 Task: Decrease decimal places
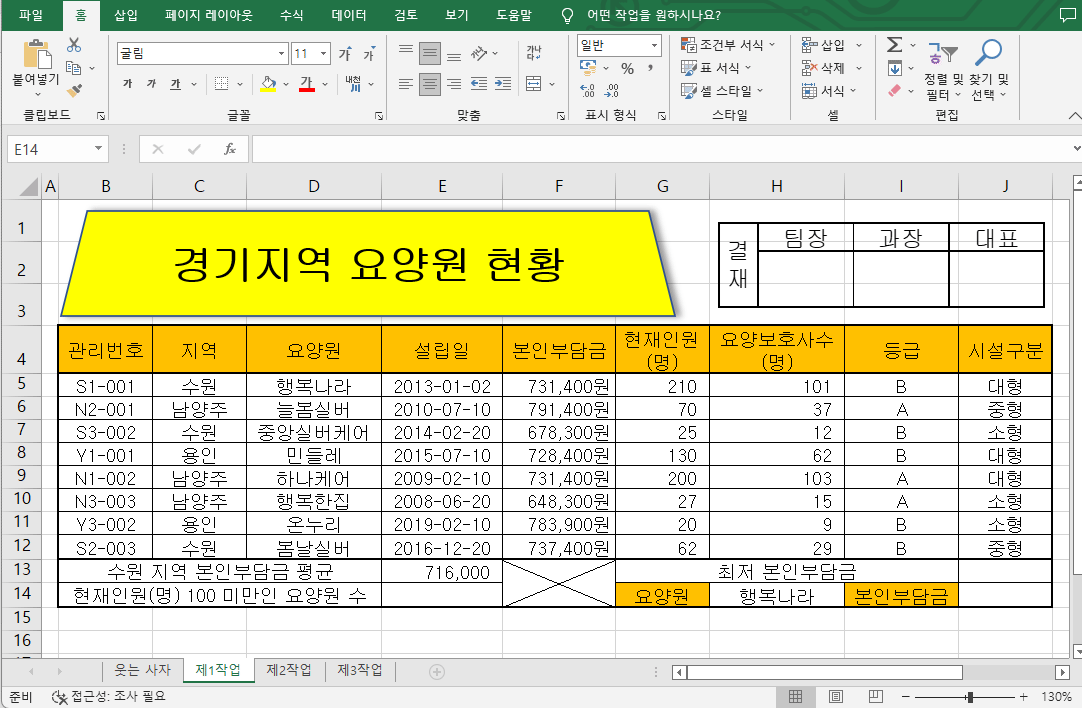coord(611,90)
